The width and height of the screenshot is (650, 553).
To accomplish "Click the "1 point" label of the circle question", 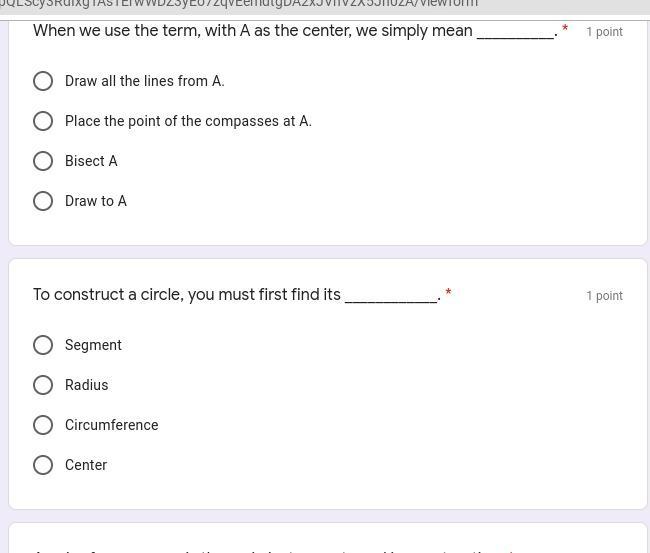I will point(604,296).
